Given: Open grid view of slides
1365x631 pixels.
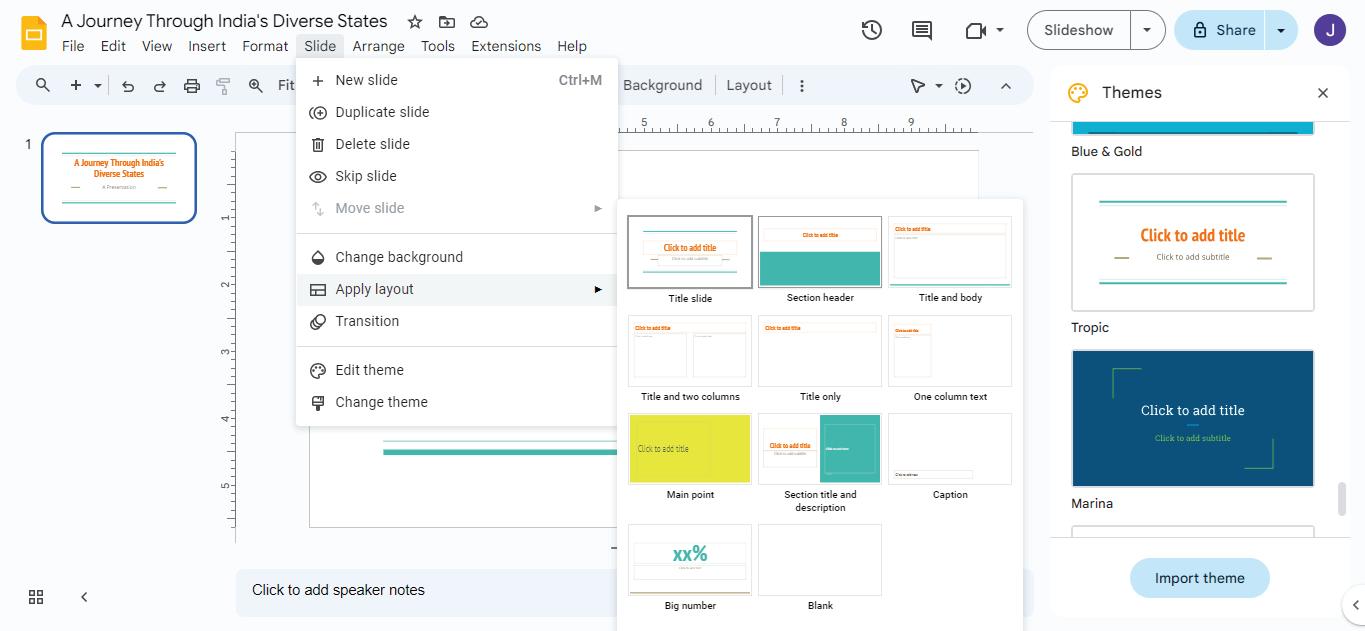Looking at the screenshot, I should tap(36, 597).
